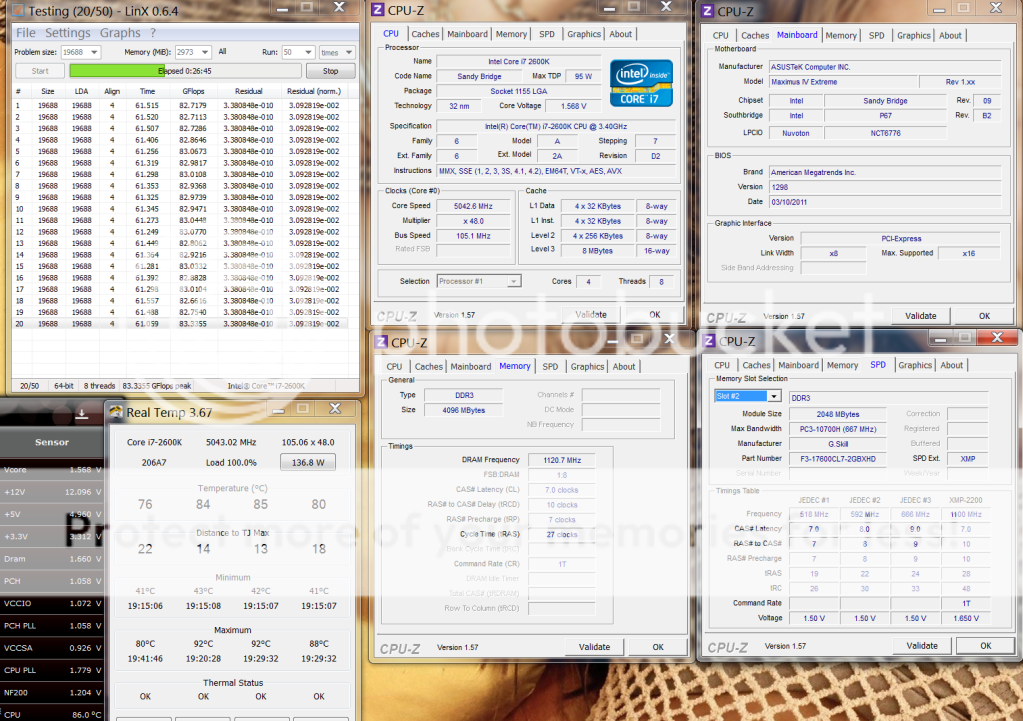The height and width of the screenshot is (721, 1023).
Task: Click Validate in the CPU-Z CPU window
Action: (x=591, y=314)
